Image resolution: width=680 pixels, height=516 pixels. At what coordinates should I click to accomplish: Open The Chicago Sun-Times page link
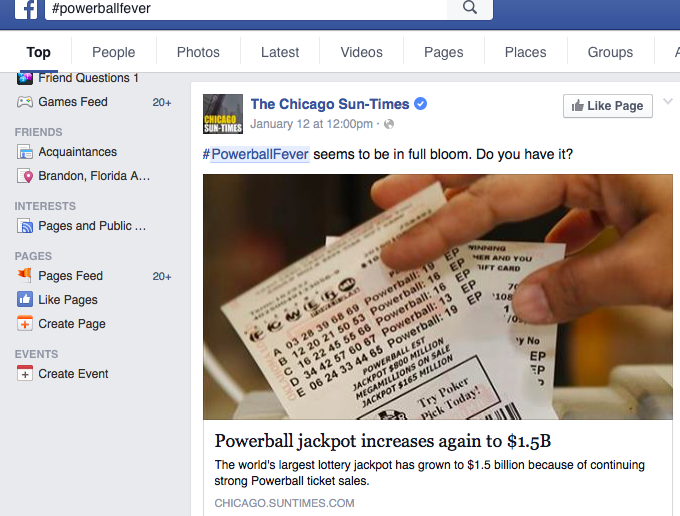330,104
